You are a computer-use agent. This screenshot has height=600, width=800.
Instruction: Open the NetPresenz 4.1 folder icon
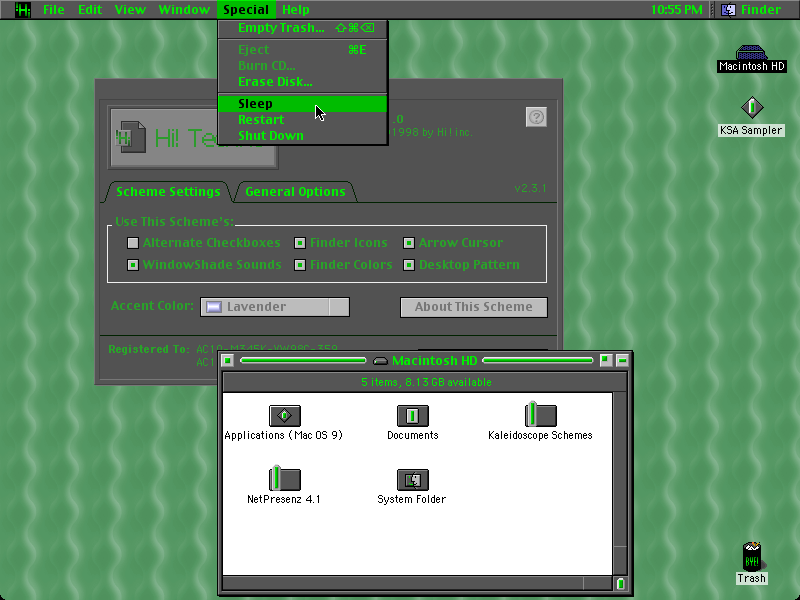(x=284, y=478)
